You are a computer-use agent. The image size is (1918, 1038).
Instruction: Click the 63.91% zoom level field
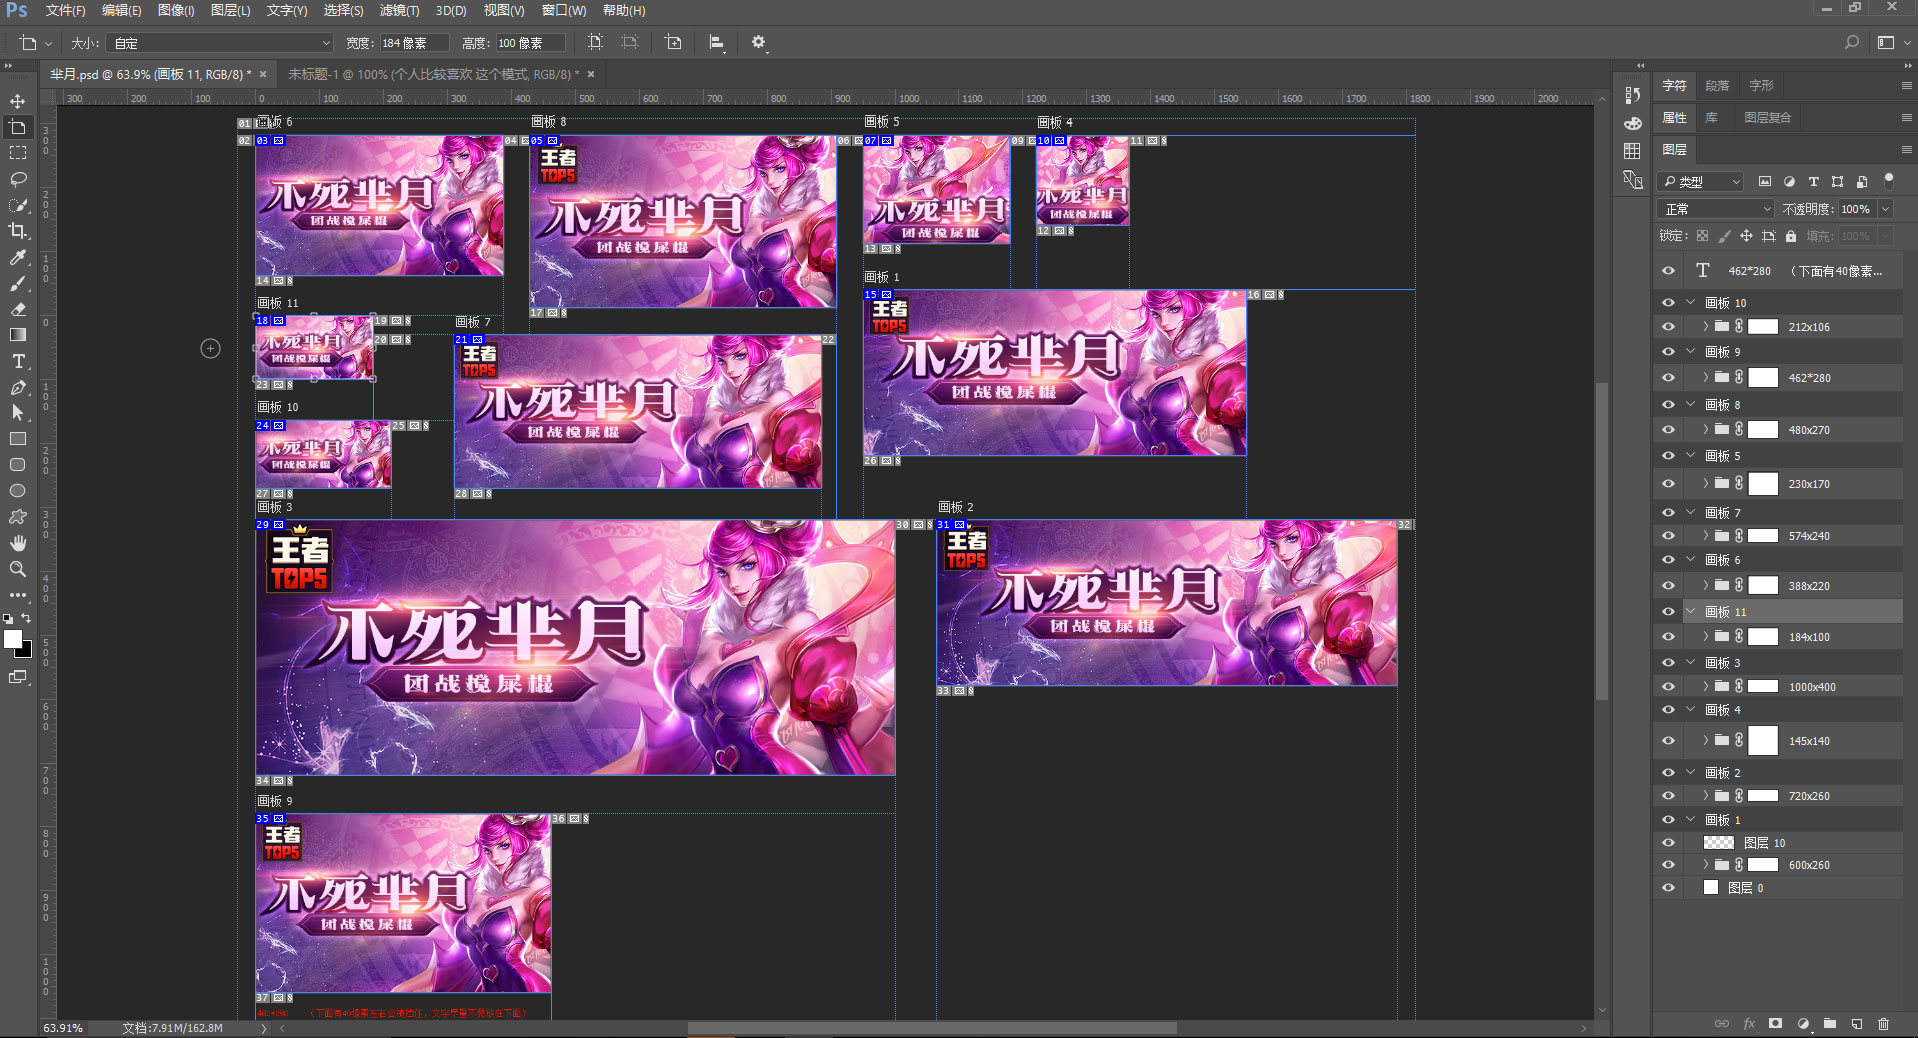point(63,1028)
